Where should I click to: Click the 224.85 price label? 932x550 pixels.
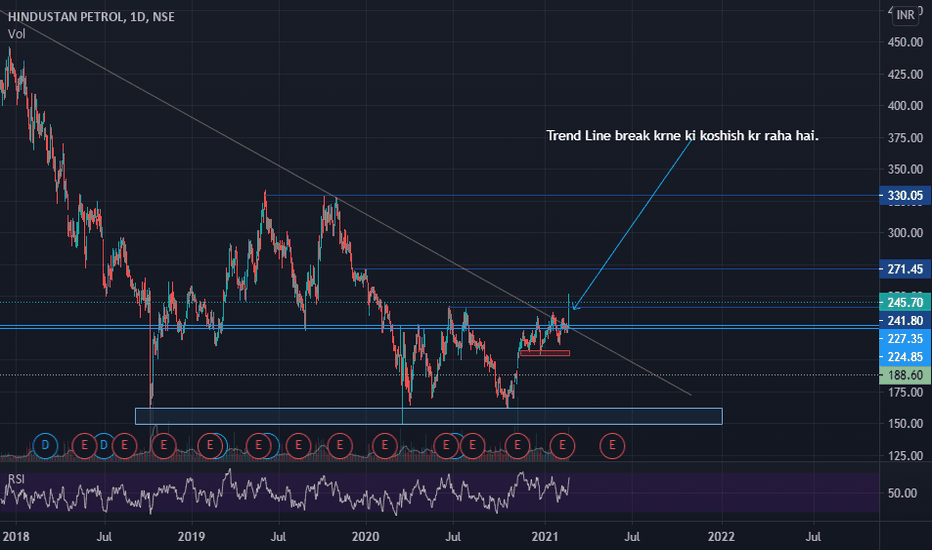pyautogui.click(x=905, y=357)
